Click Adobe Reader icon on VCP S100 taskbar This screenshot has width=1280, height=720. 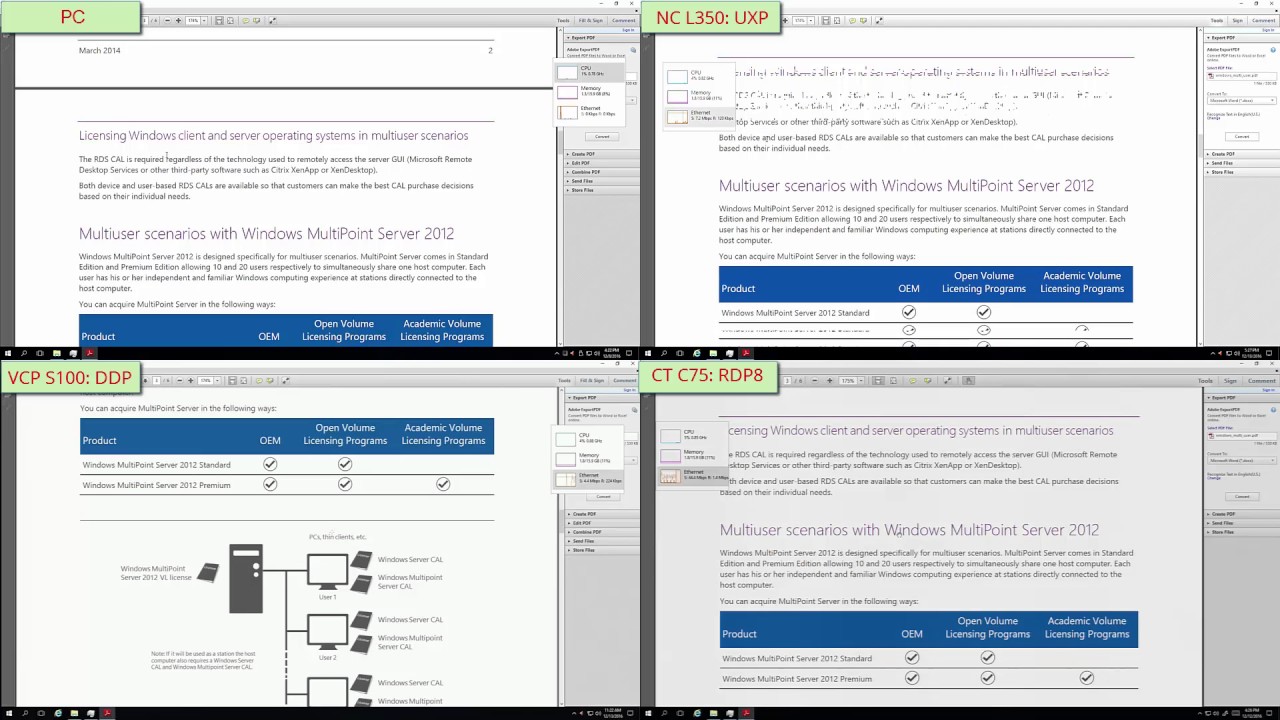[107, 713]
